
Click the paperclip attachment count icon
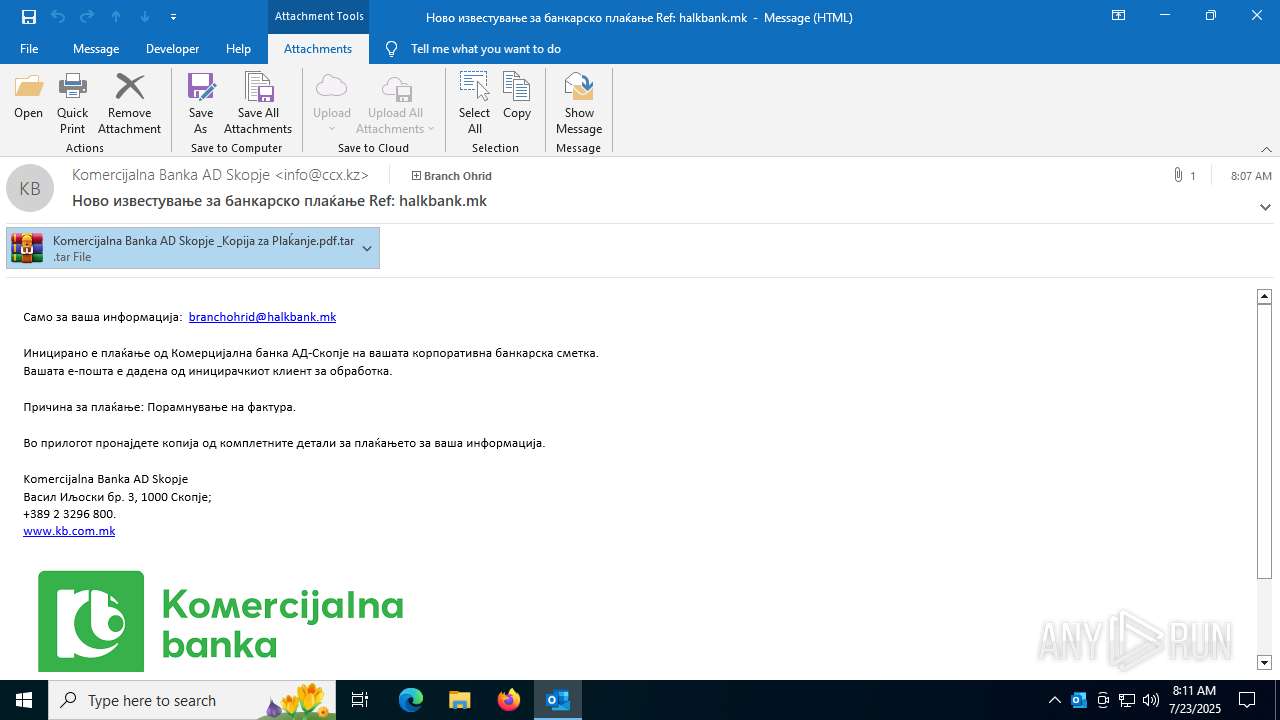point(1178,175)
